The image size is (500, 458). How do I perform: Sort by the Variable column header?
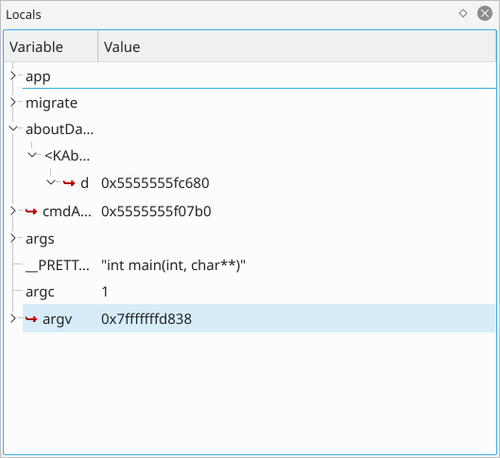(x=51, y=47)
